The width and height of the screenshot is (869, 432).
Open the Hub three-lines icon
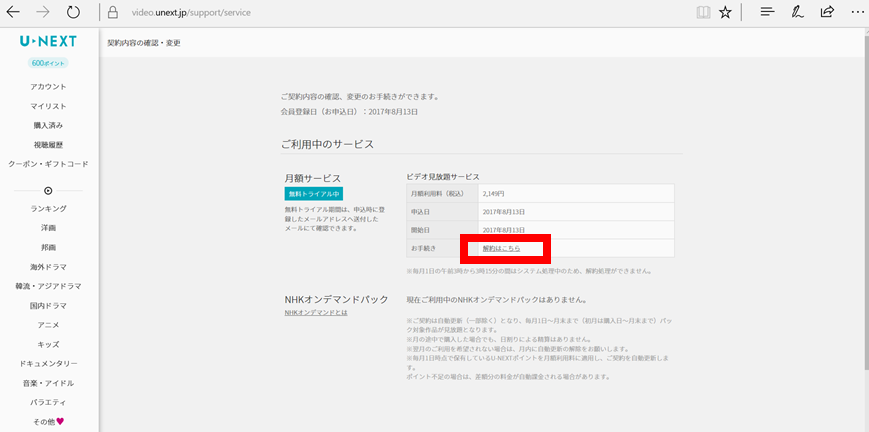(767, 12)
